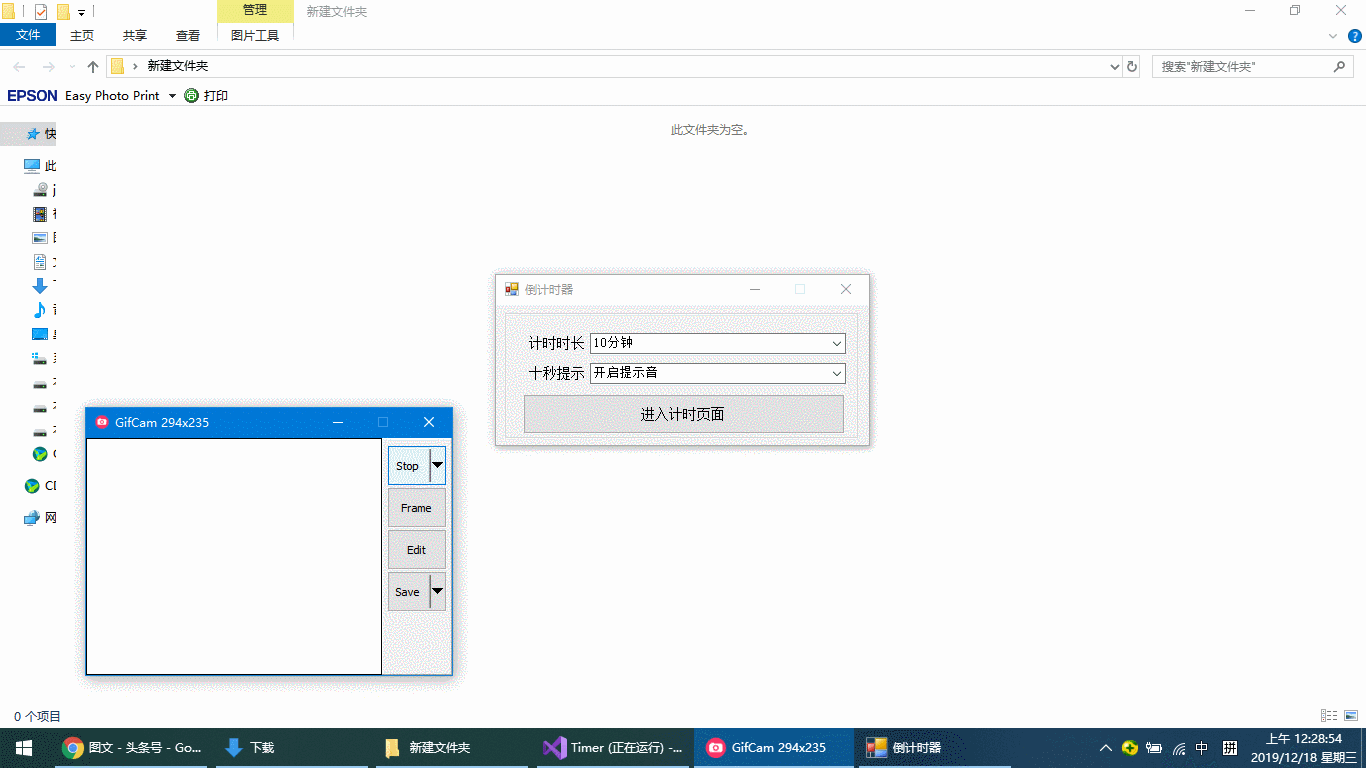Open the 计时时长 dropdown showing 10分钟
Screen dimensions: 1366x768
(836, 343)
